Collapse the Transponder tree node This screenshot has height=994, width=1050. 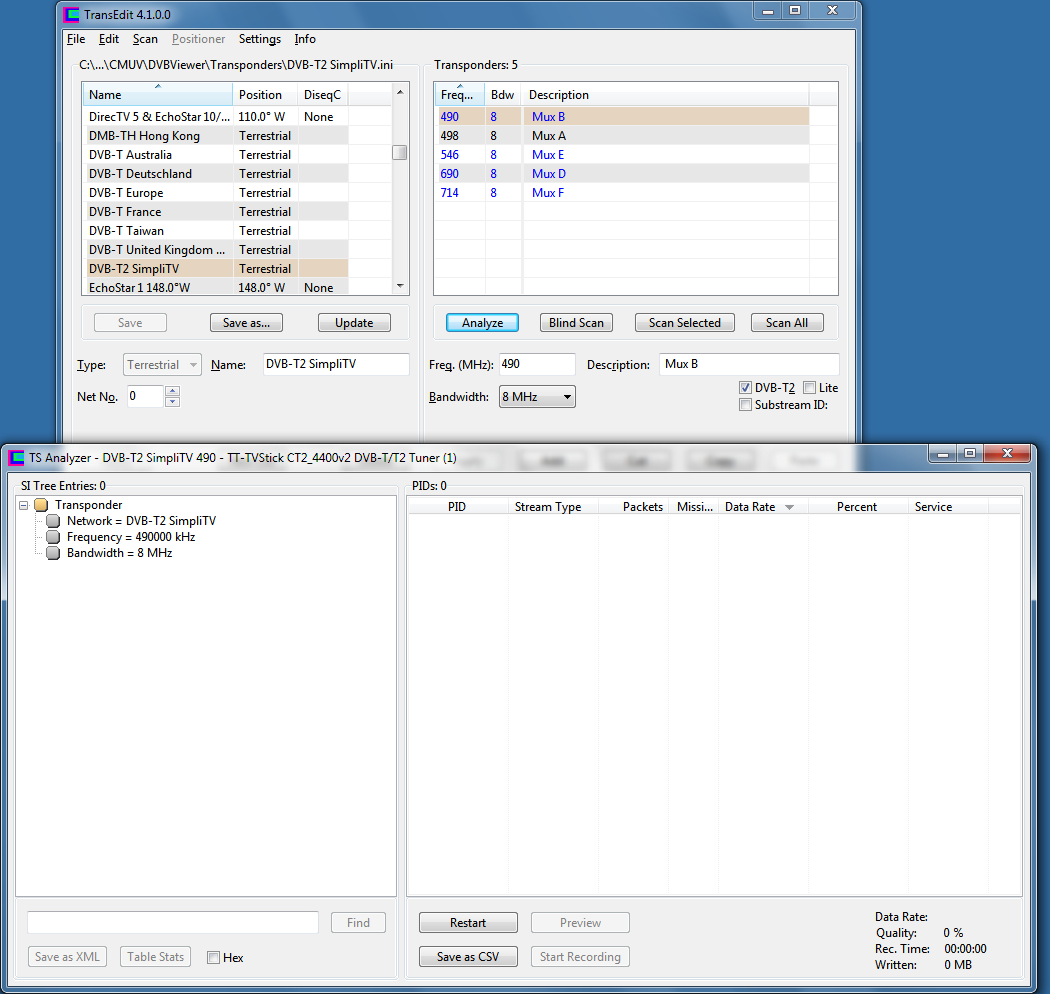(x=24, y=505)
